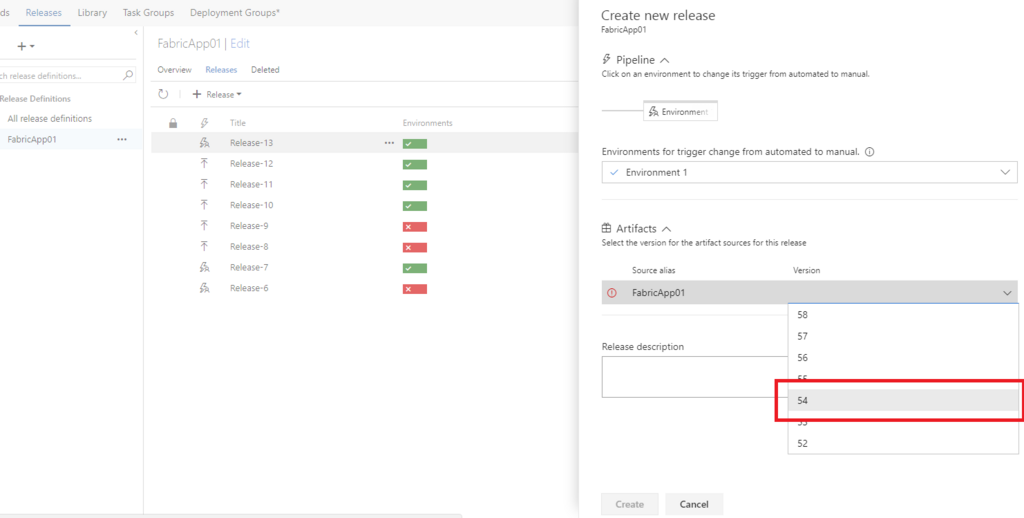Click the Environment box in the pipeline

click(681, 111)
